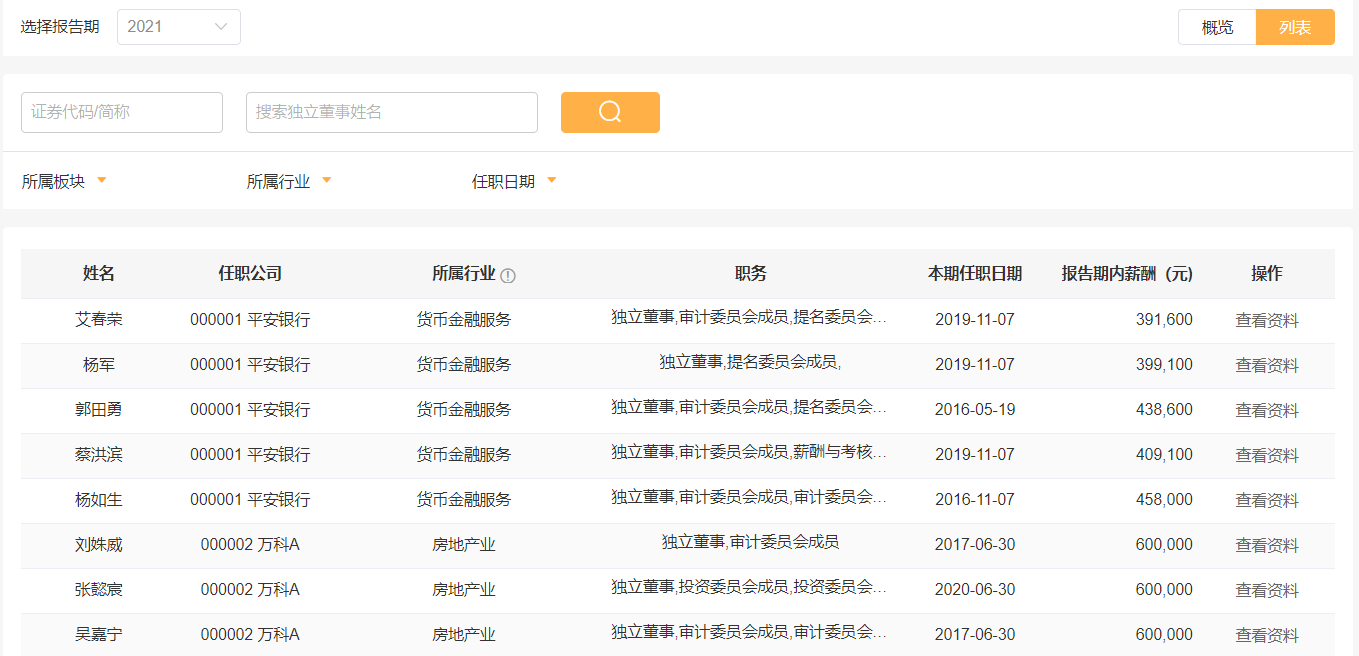View 郭田勇's profile via 查看资料

(x=1267, y=410)
